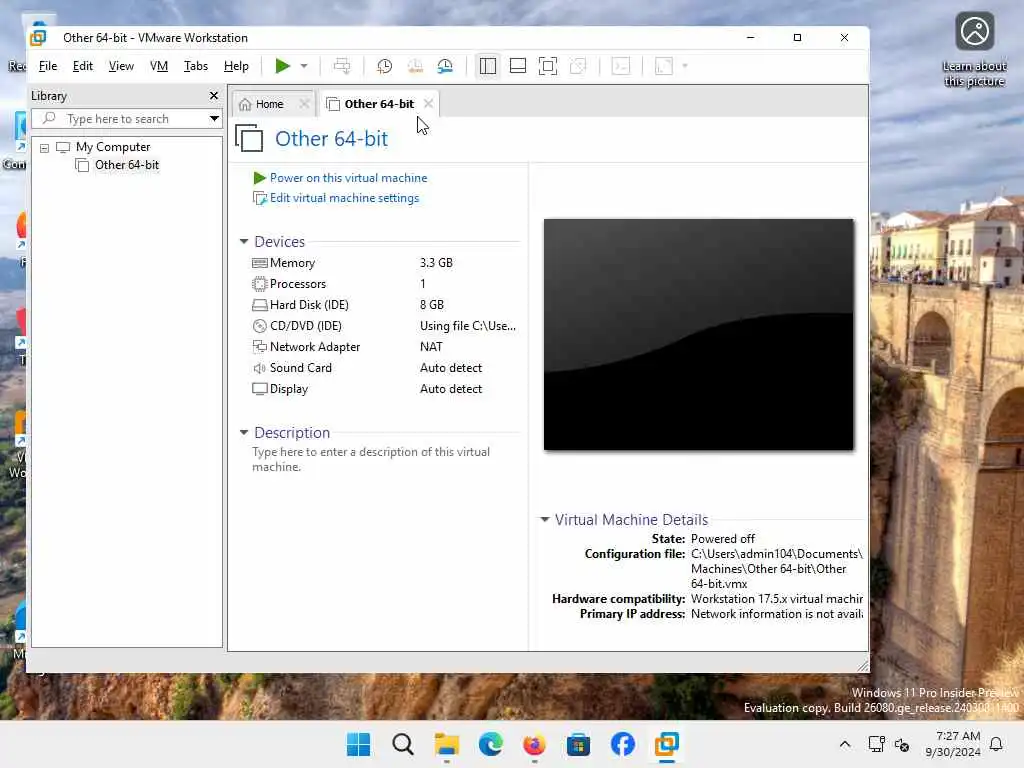The height and width of the screenshot is (768, 1024).
Task: Click the taskbar clock and date
Action: pos(952,744)
